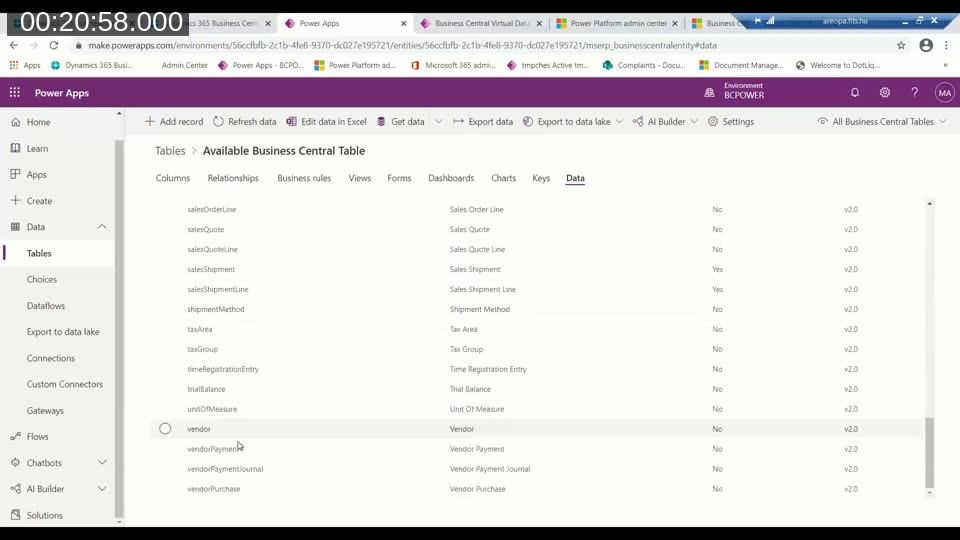Image resolution: width=960 pixels, height=540 pixels.
Task: Open the Welcome to DotLiq... bookmark
Action: (838, 65)
